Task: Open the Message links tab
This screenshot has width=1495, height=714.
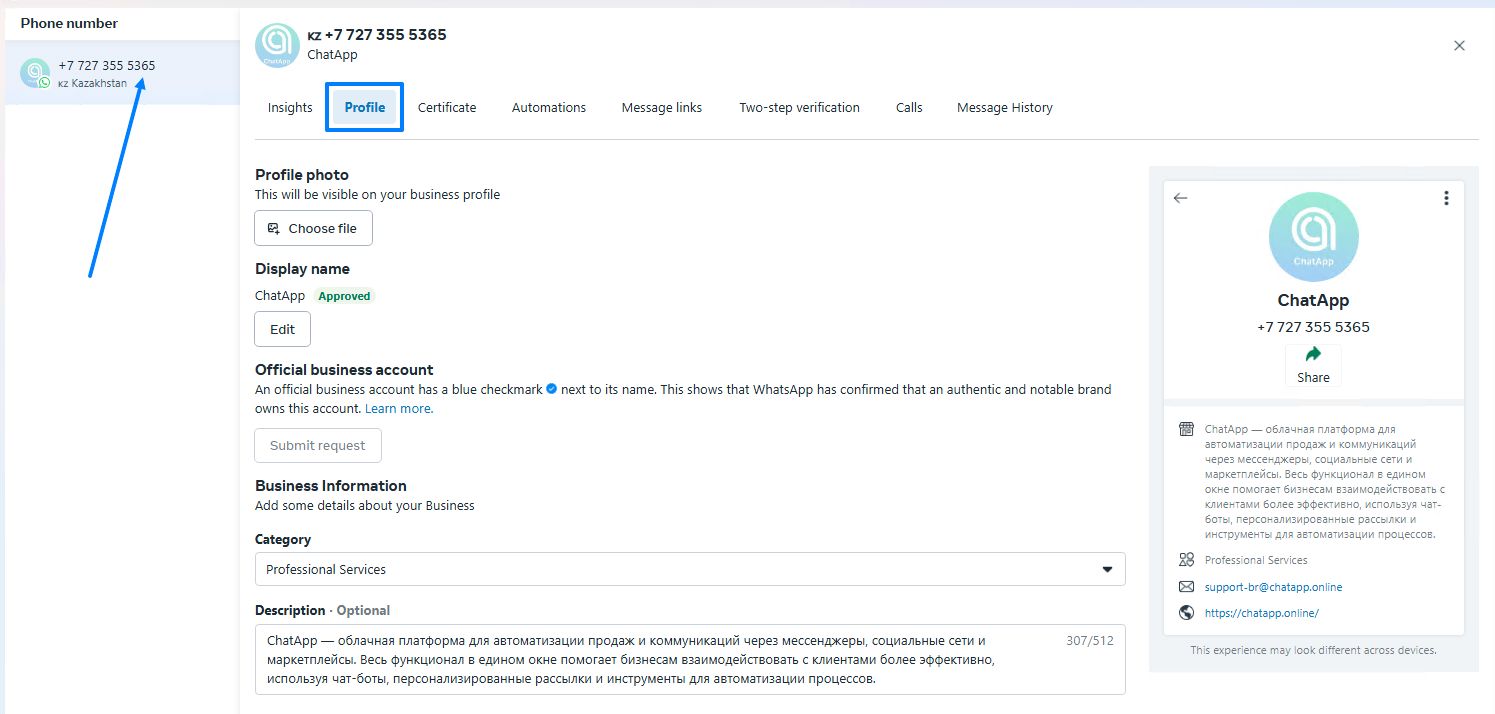Action: (662, 107)
